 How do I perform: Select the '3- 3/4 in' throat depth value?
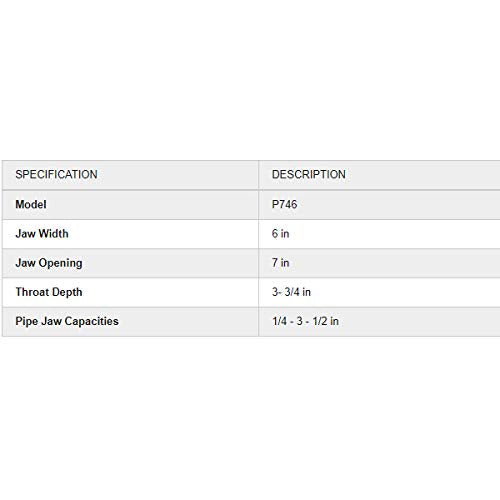tap(291, 292)
